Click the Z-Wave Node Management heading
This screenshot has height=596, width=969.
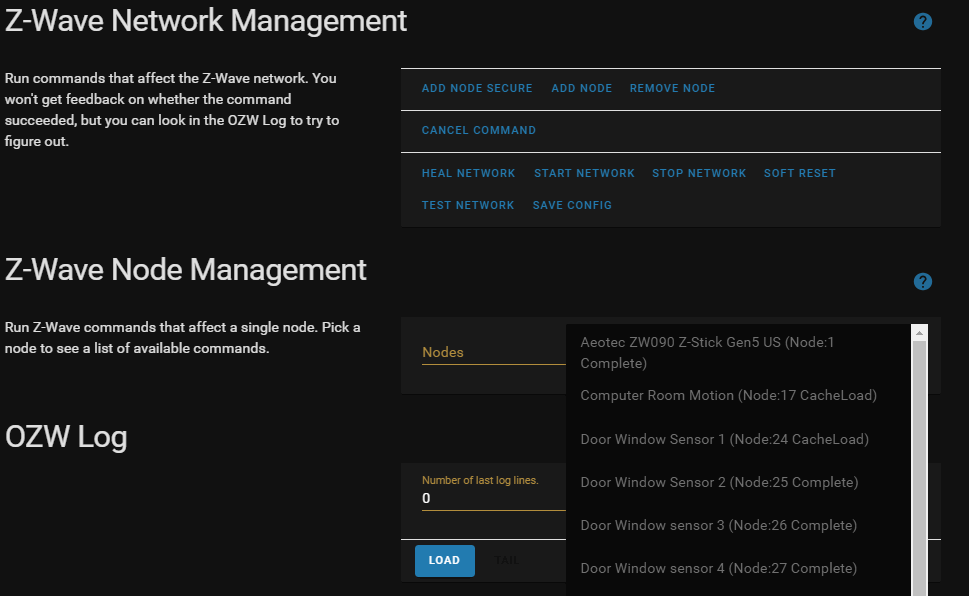coord(185,270)
